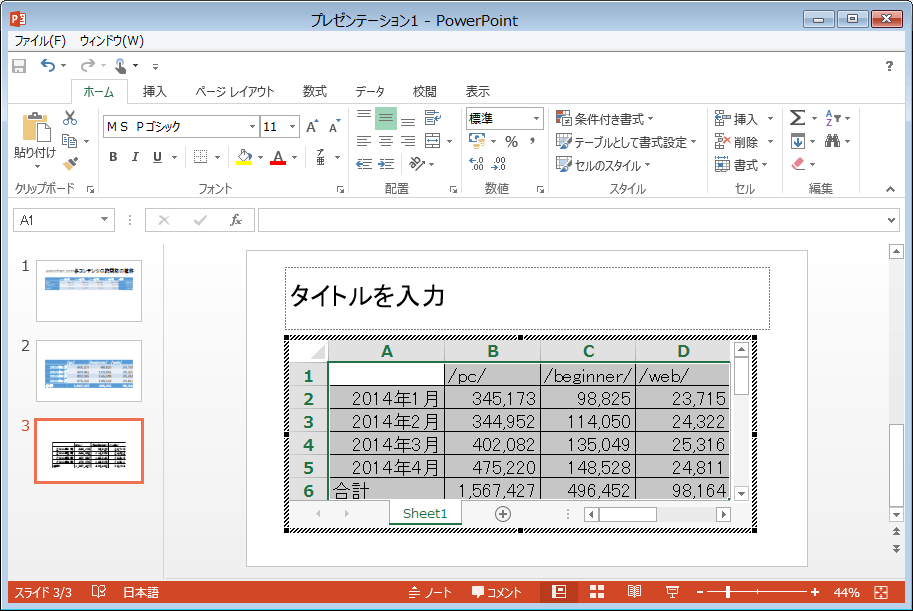The height and width of the screenshot is (611, 913).
Task: Decrease decimal places icon
Action: point(499,164)
